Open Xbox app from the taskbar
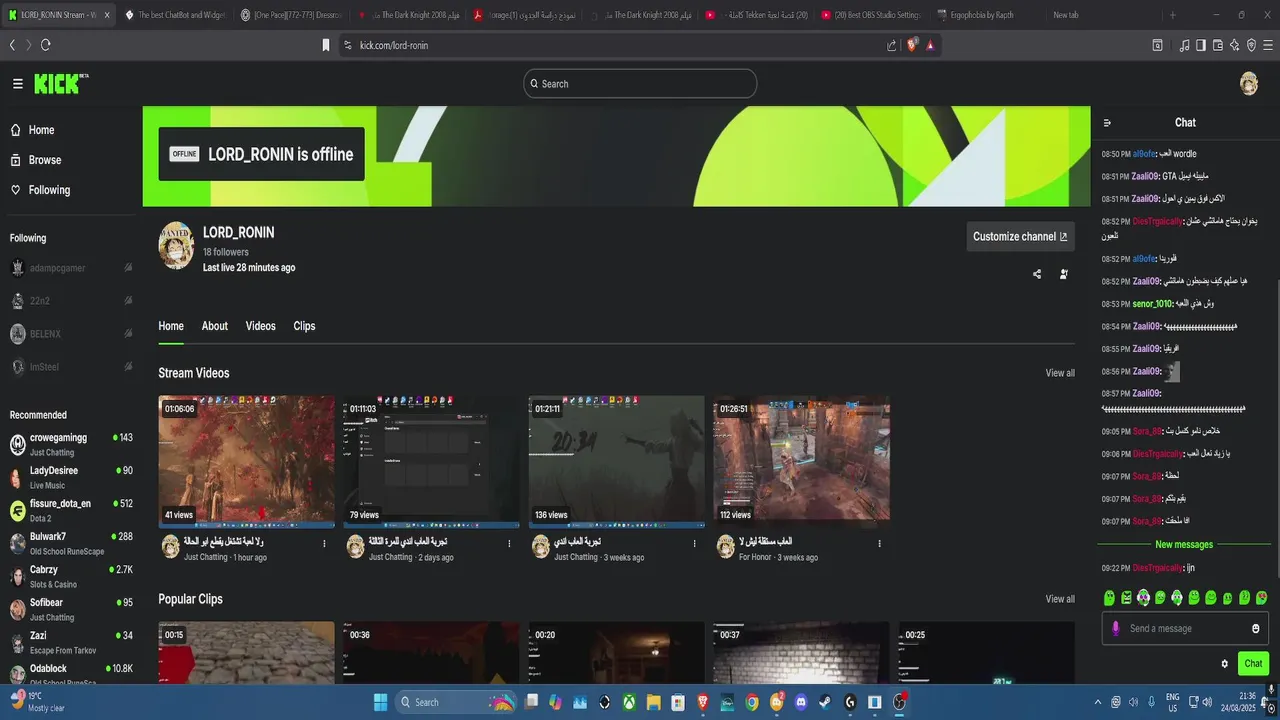Image resolution: width=1280 pixels, height=720 pixels. click(629, 702)
